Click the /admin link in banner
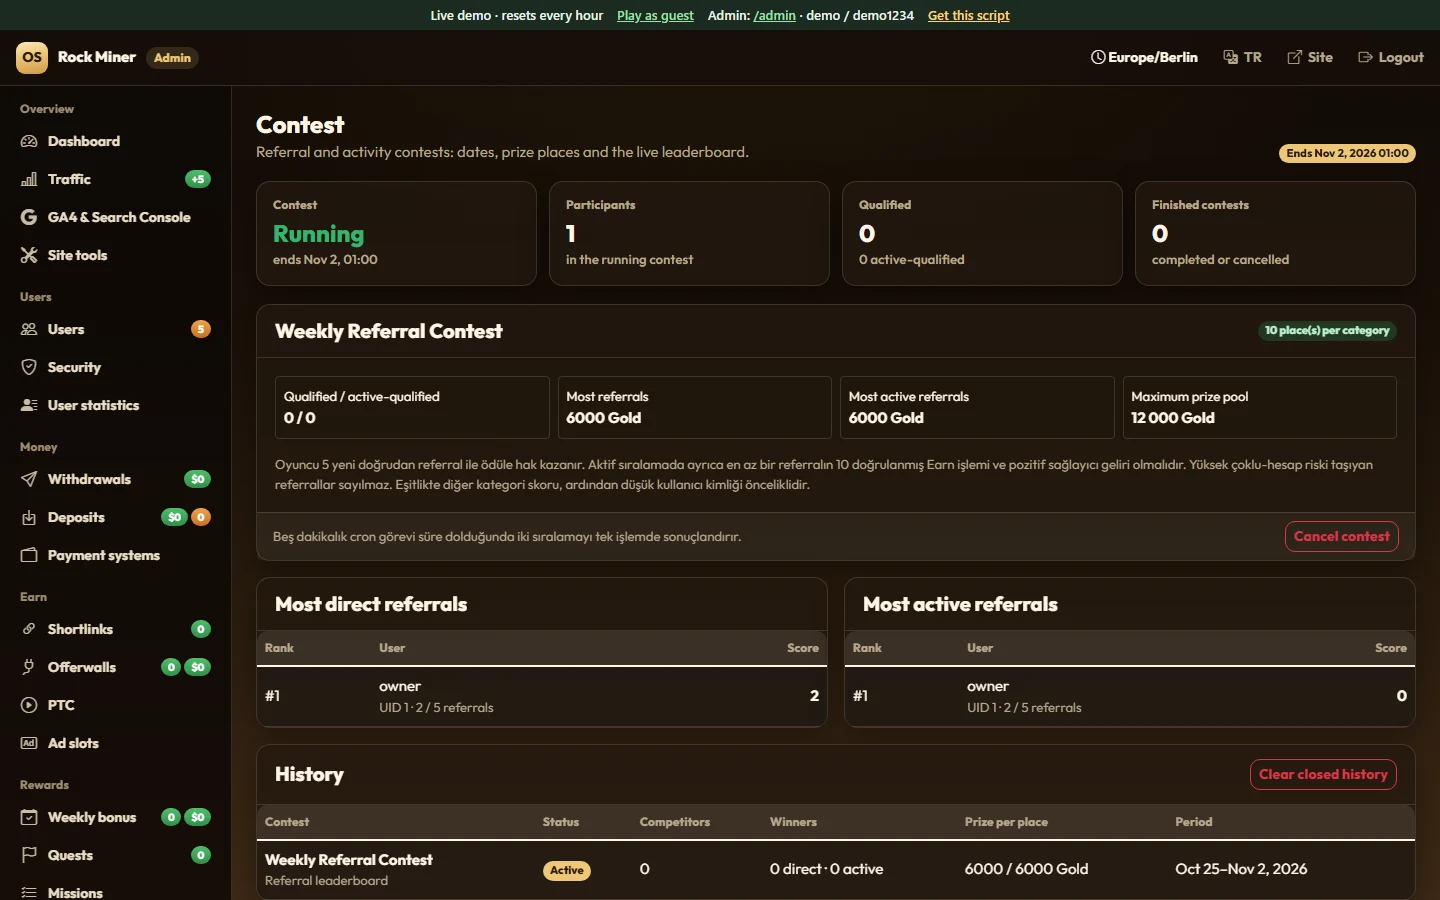Image resolution: width=1440 pixels, height=900 pixels. [x=775, y=15]
